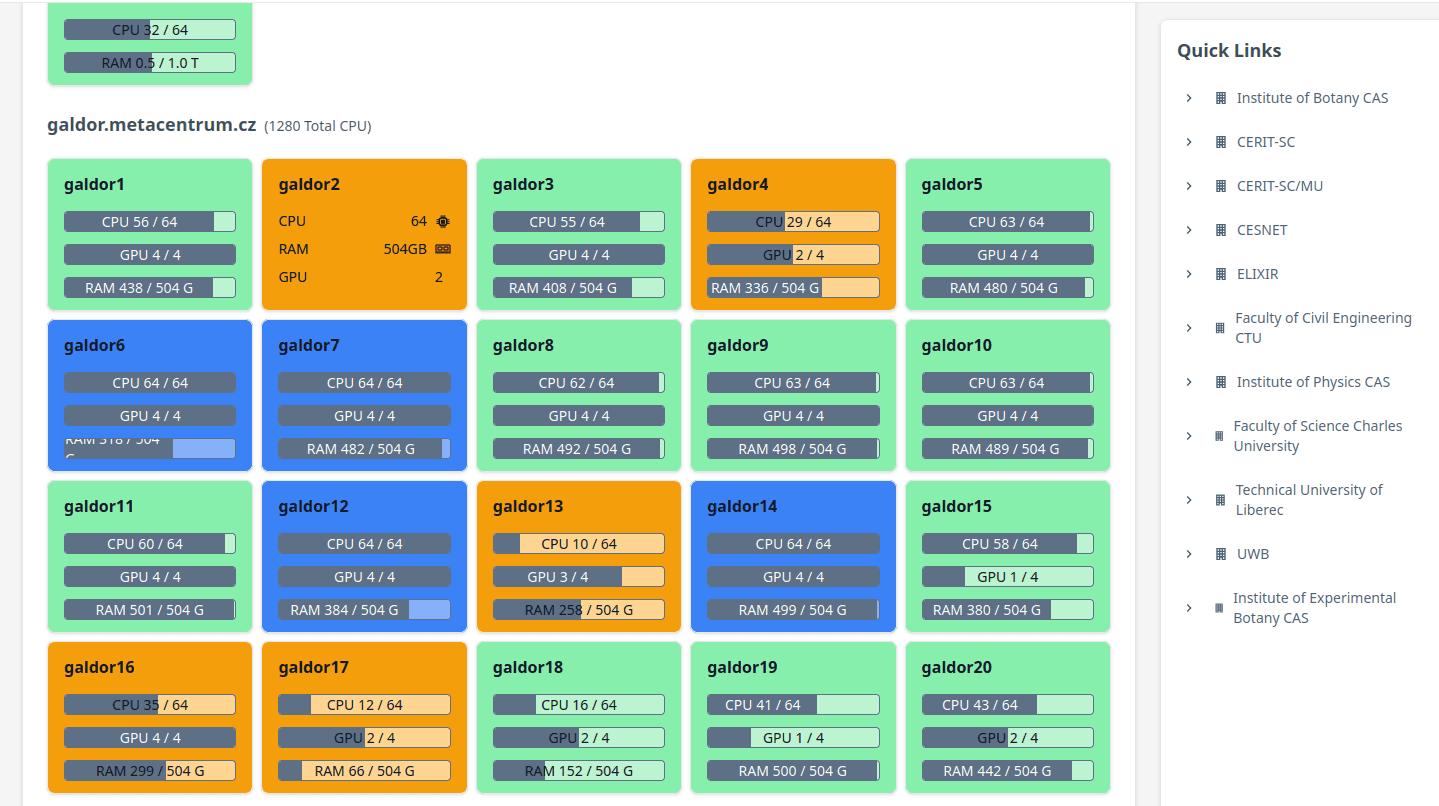Expand the CERIT-SC quick link chevron
The width and height of the screenshot is (1439, 806).
click(x=1189, y=142)
